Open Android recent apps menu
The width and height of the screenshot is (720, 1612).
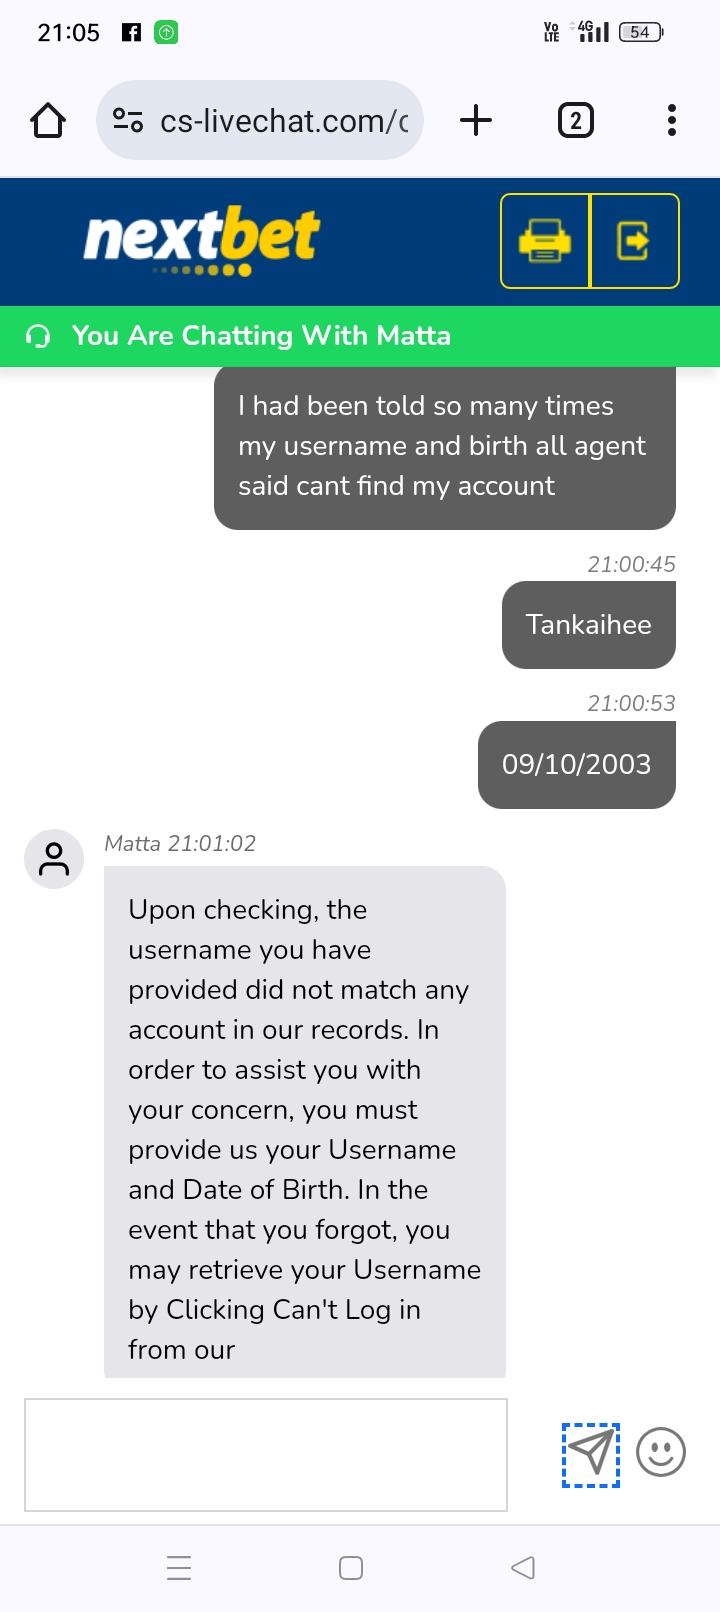click(x=179, y=1567)
